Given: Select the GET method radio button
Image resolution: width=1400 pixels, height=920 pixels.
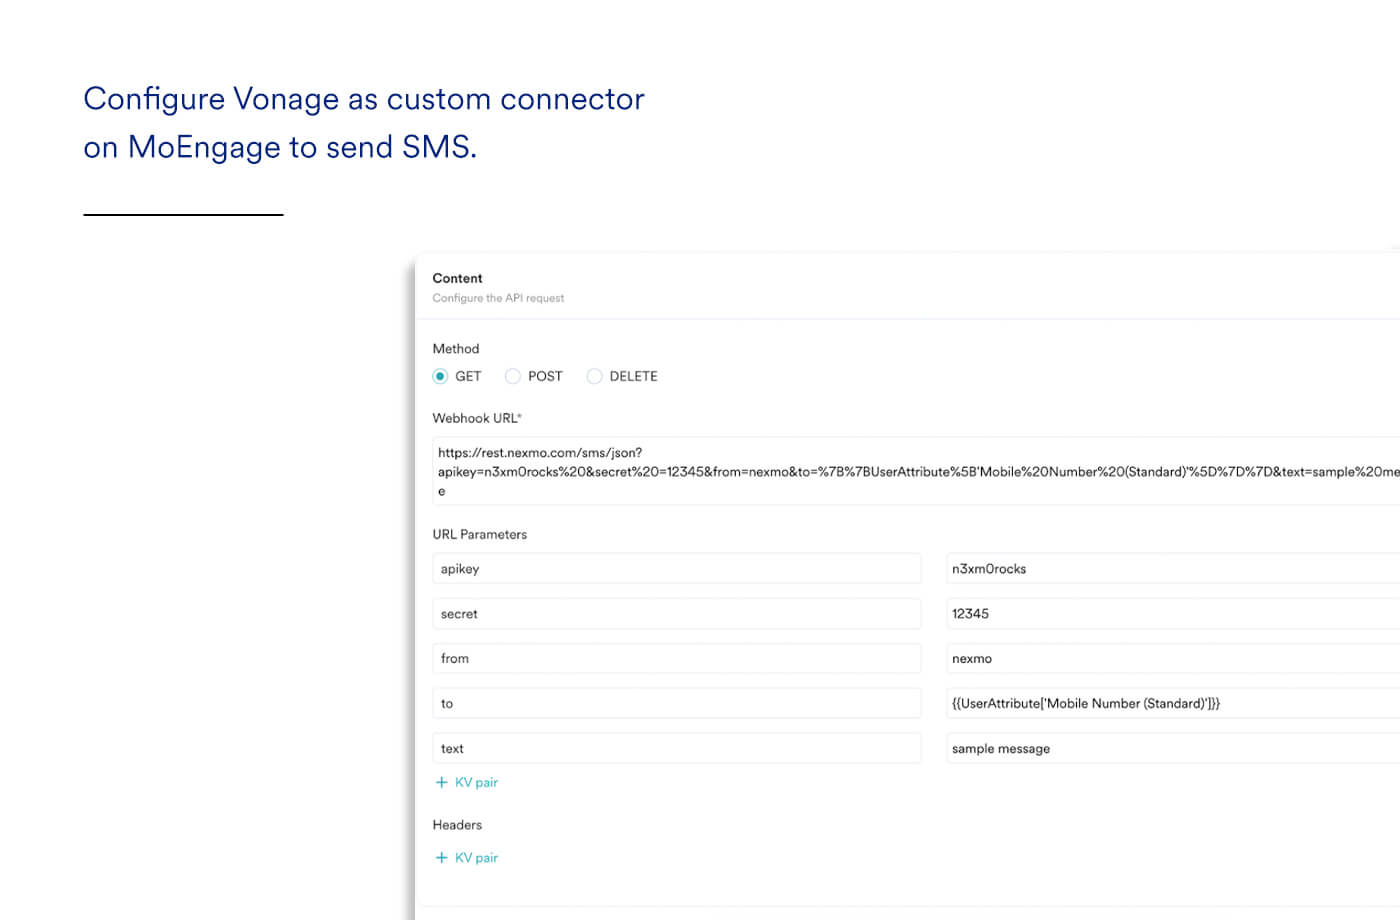Looking at the screenshot, I should (x=440, y=377).
